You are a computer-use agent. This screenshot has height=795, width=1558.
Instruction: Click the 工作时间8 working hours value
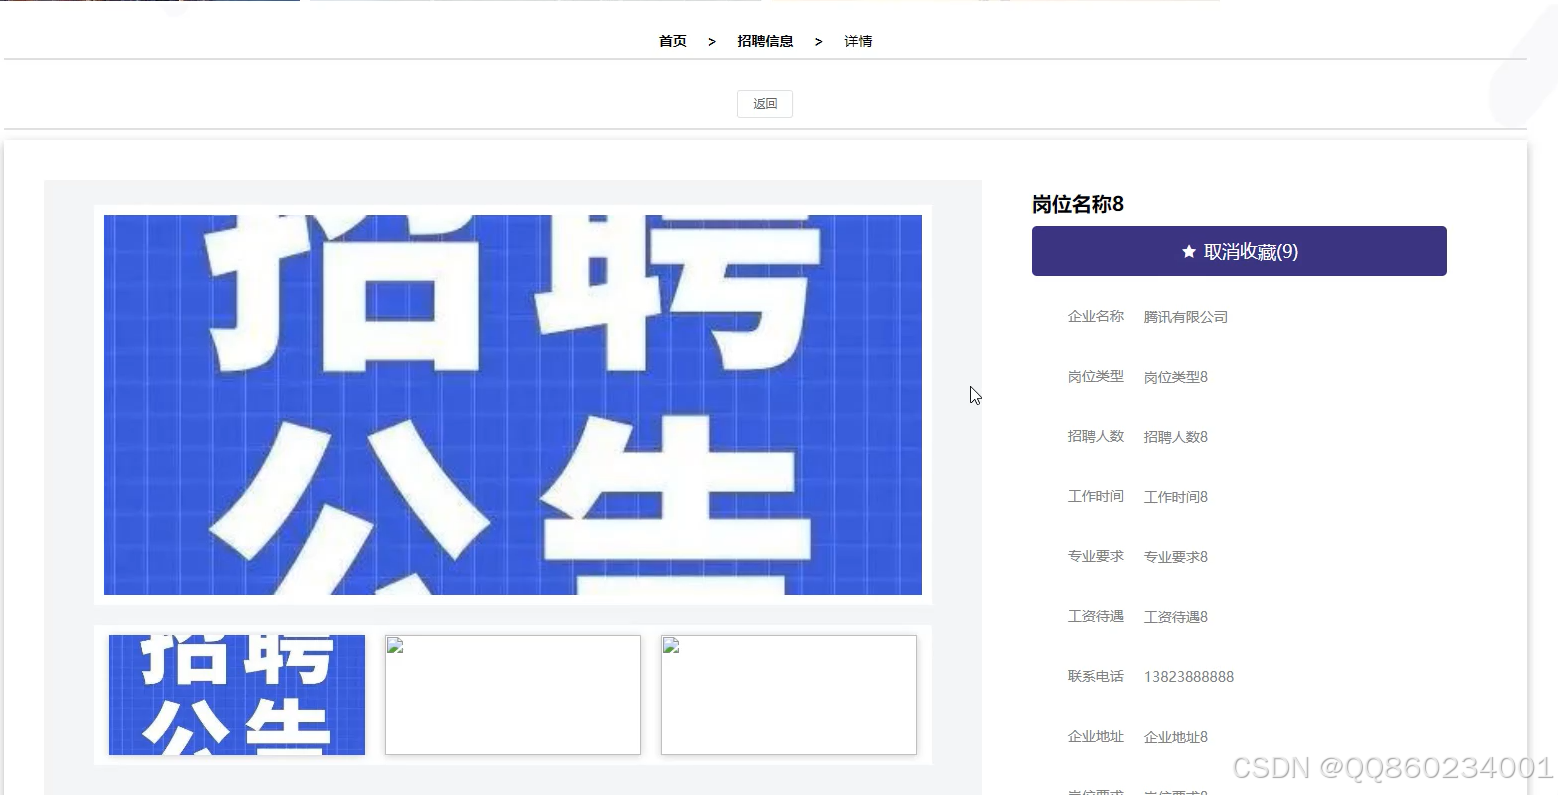point(1175,496)
